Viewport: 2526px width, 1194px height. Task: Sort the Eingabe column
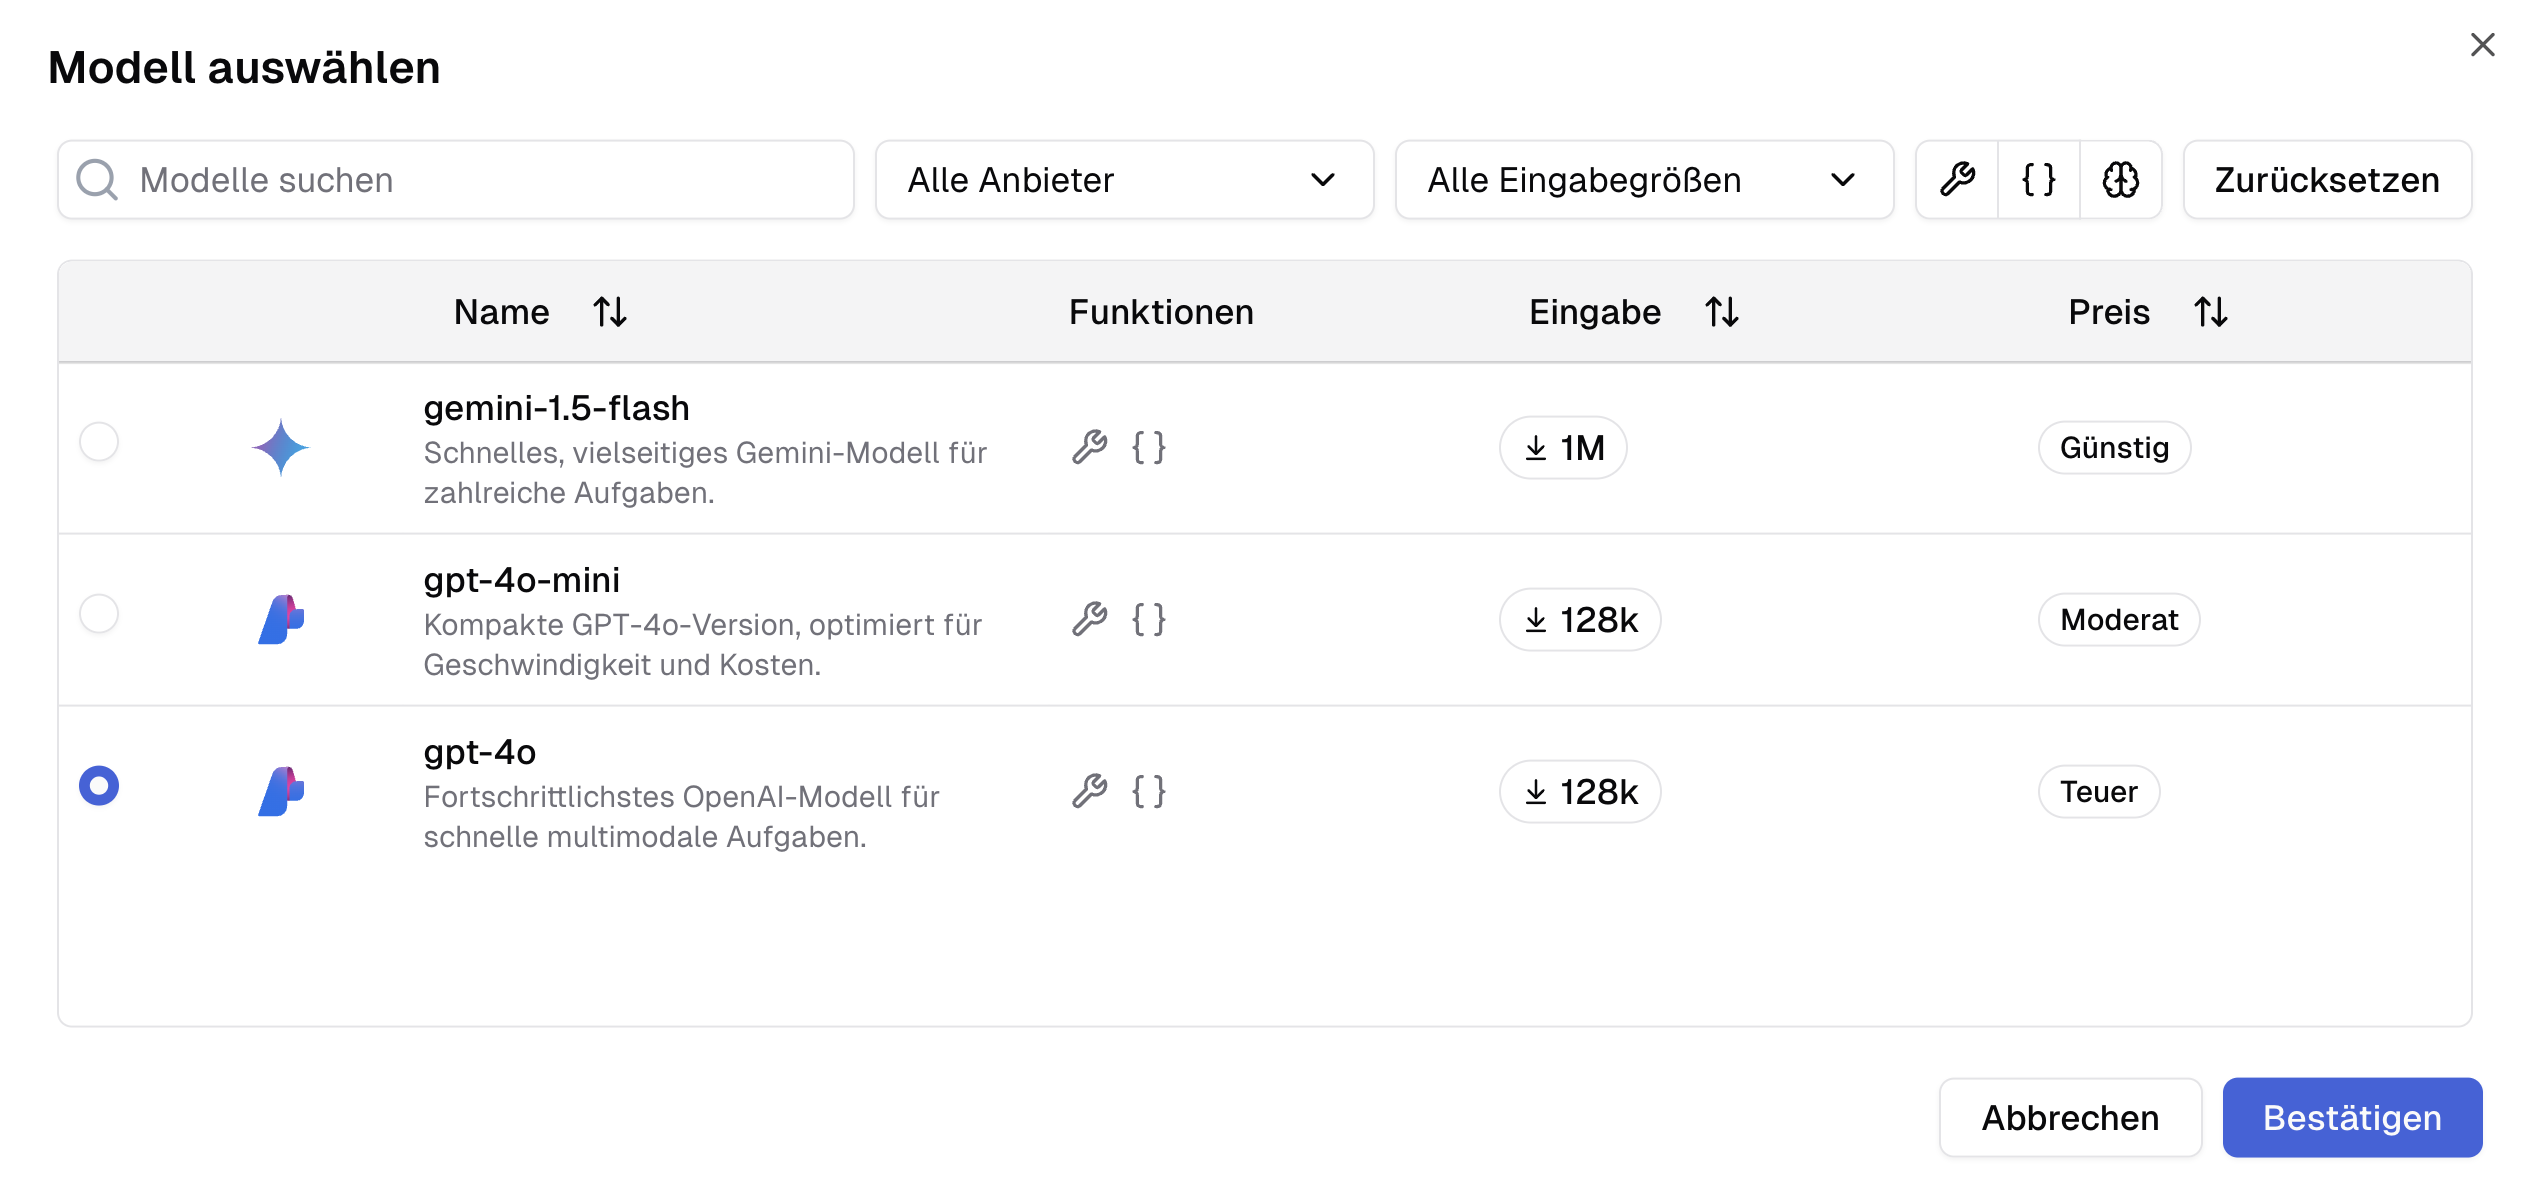(1723, 311)
